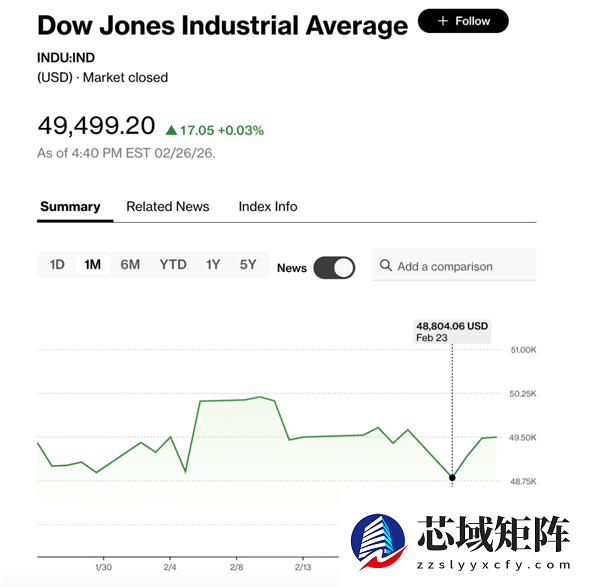Select the 1D chart range

pyautogui.click(x=57, y=265)
